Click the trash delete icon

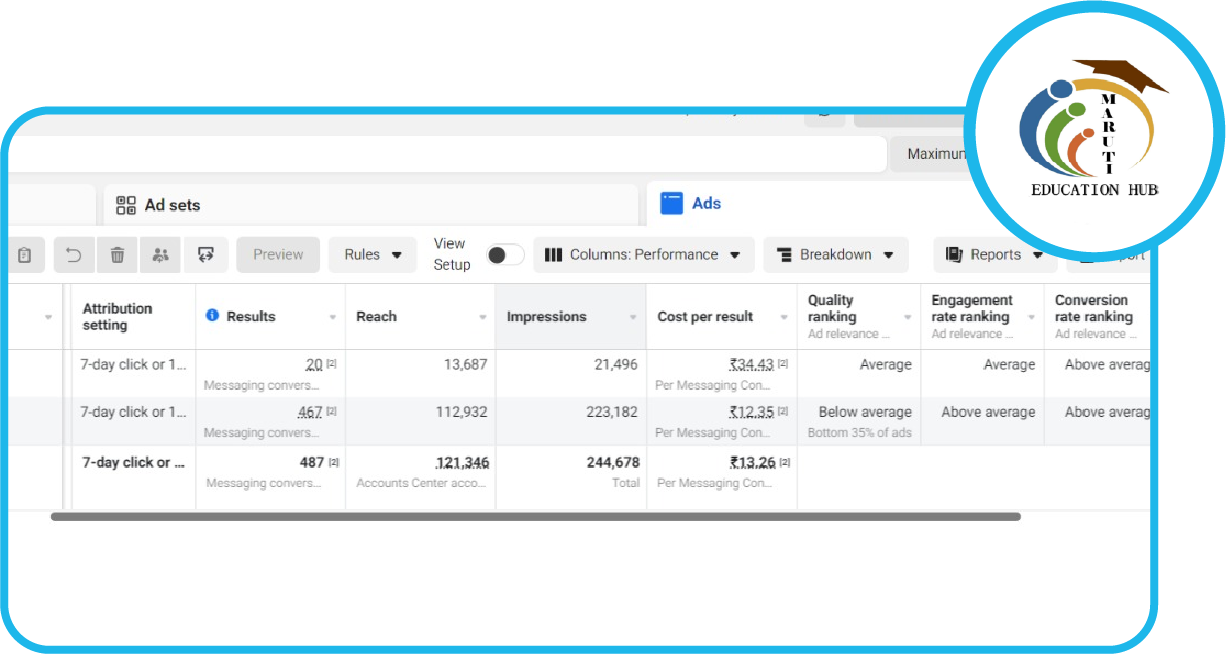point(117,255)
